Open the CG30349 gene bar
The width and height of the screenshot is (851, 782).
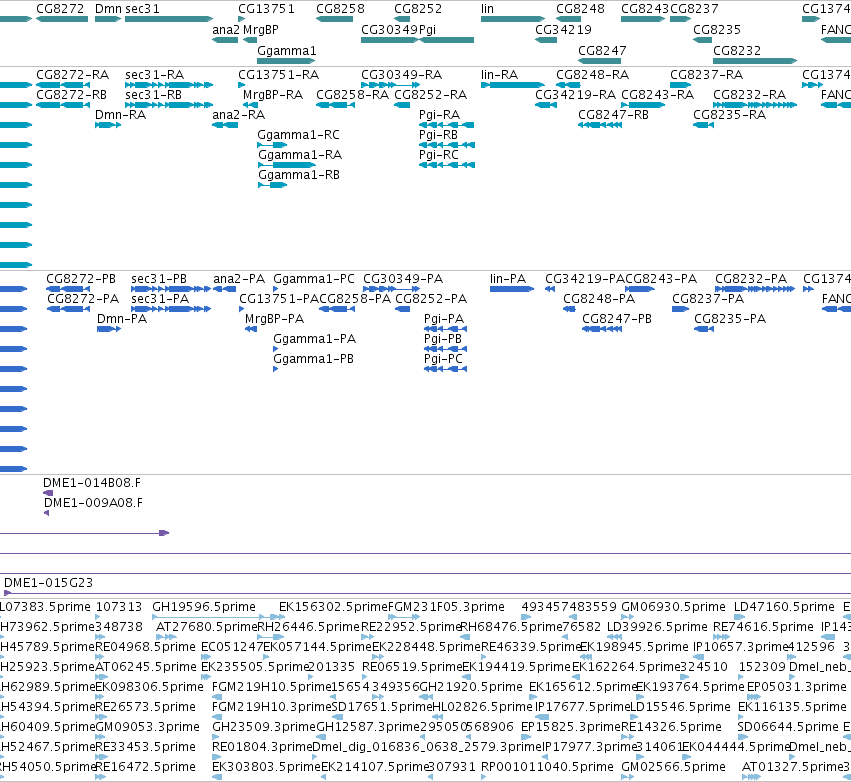click(x=390, y=40)
